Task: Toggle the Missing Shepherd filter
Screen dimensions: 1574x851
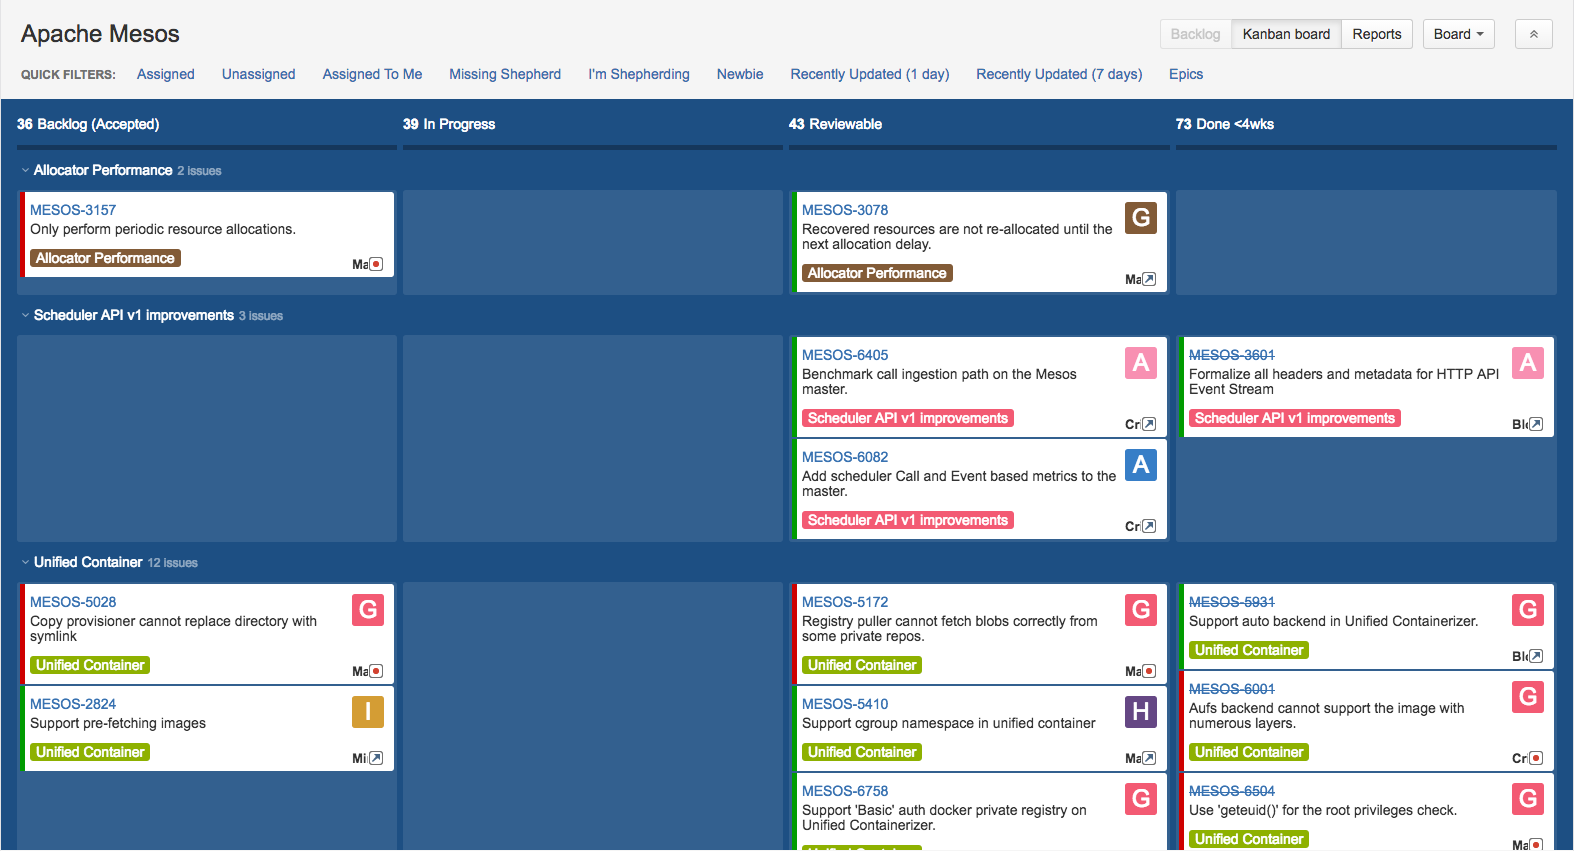Action: point(505,74)
